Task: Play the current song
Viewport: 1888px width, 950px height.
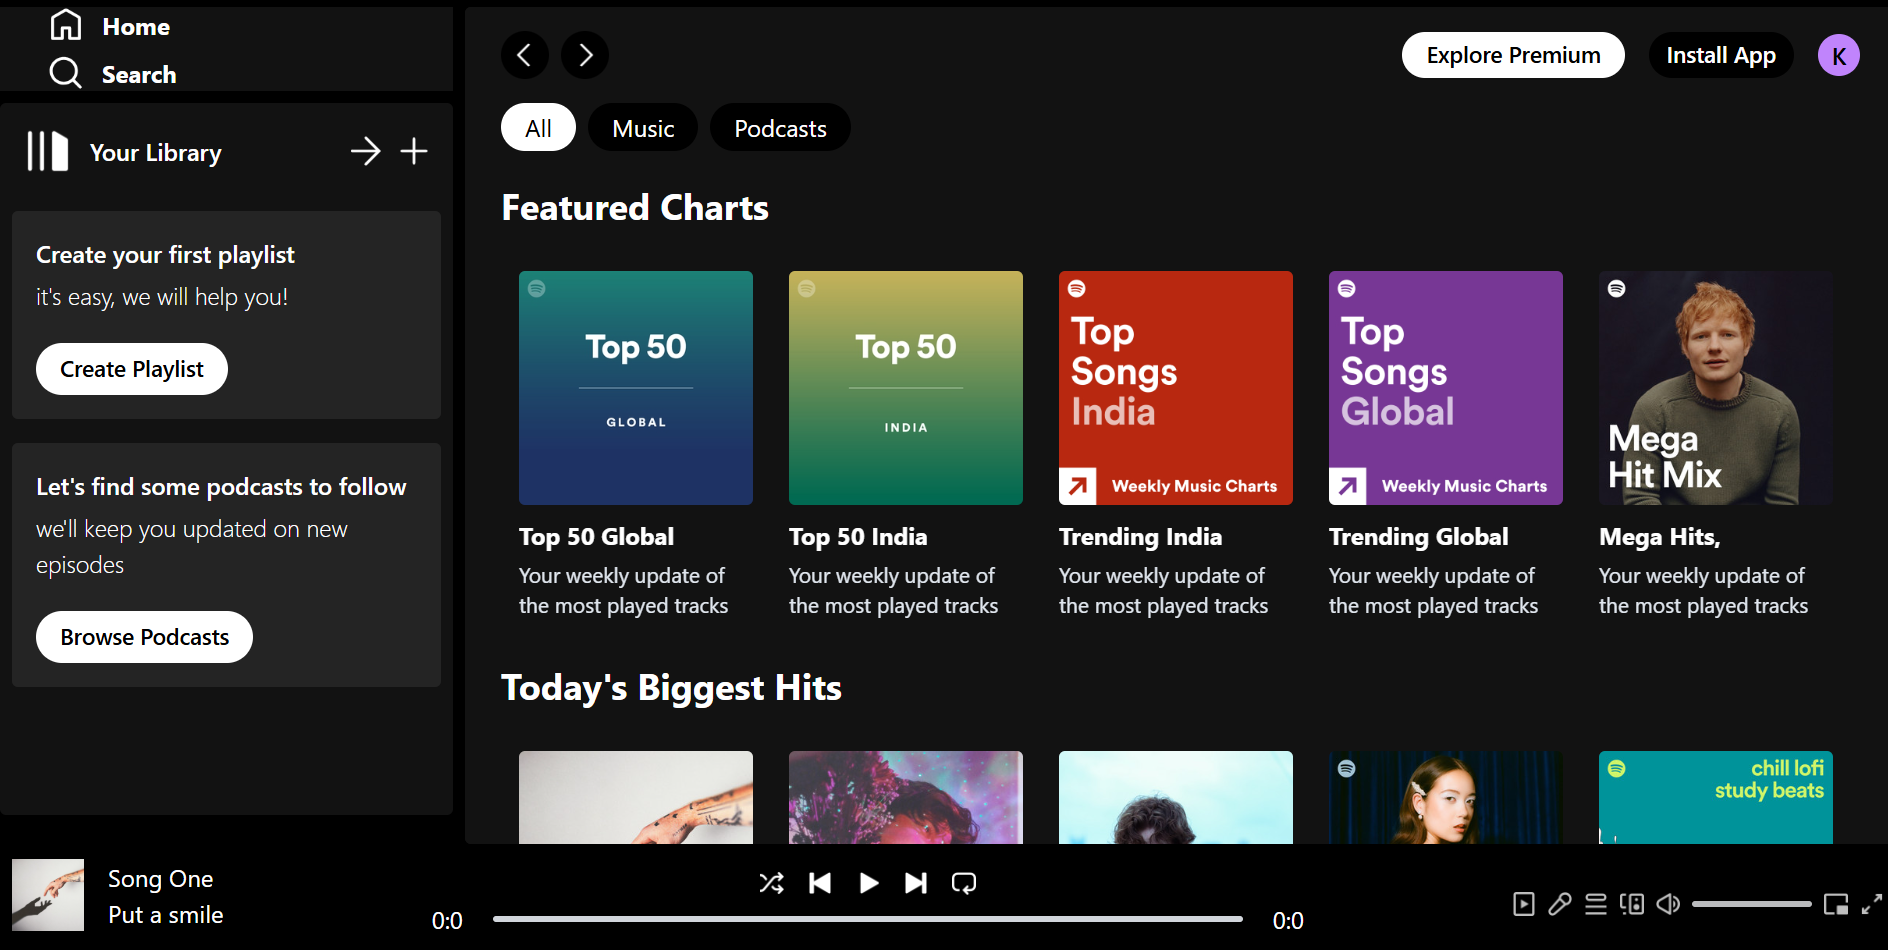Action: 869,883
